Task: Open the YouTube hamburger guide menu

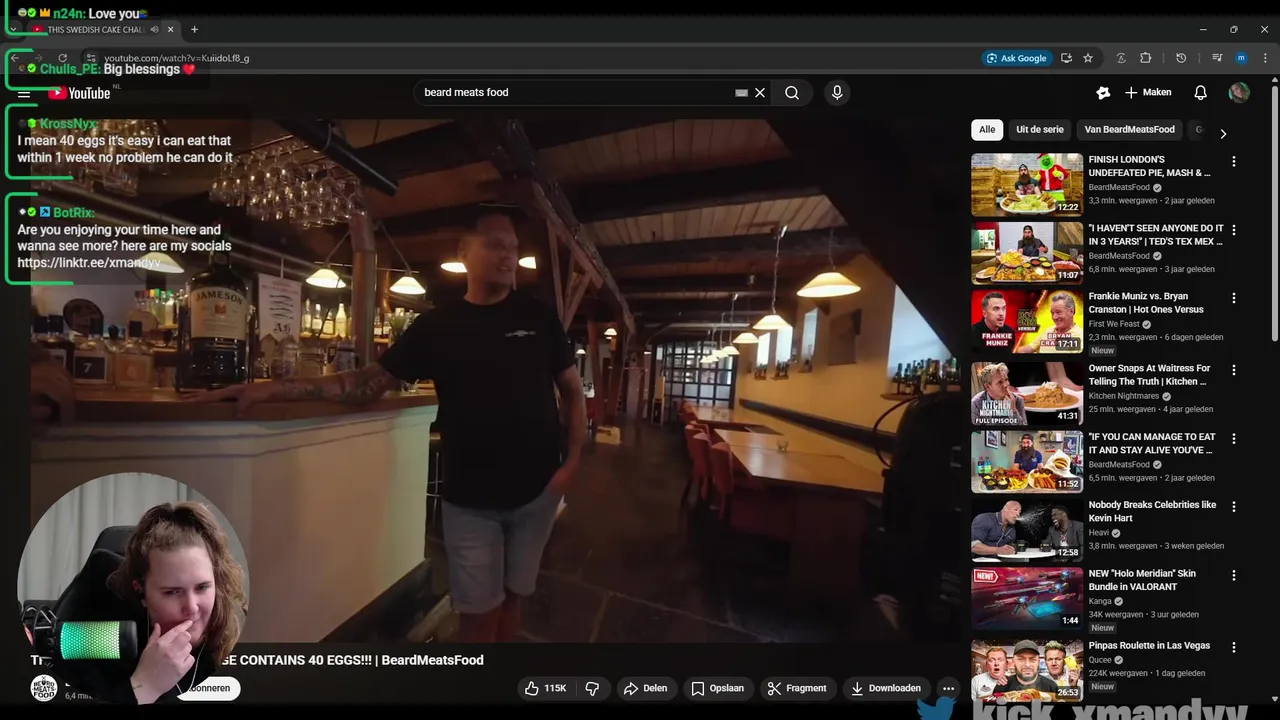Action: 24,93
